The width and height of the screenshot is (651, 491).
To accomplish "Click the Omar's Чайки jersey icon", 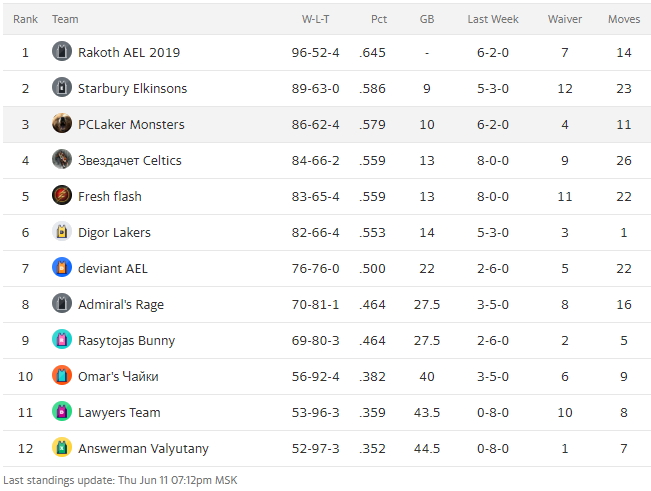I will click(x=62, y=376).
